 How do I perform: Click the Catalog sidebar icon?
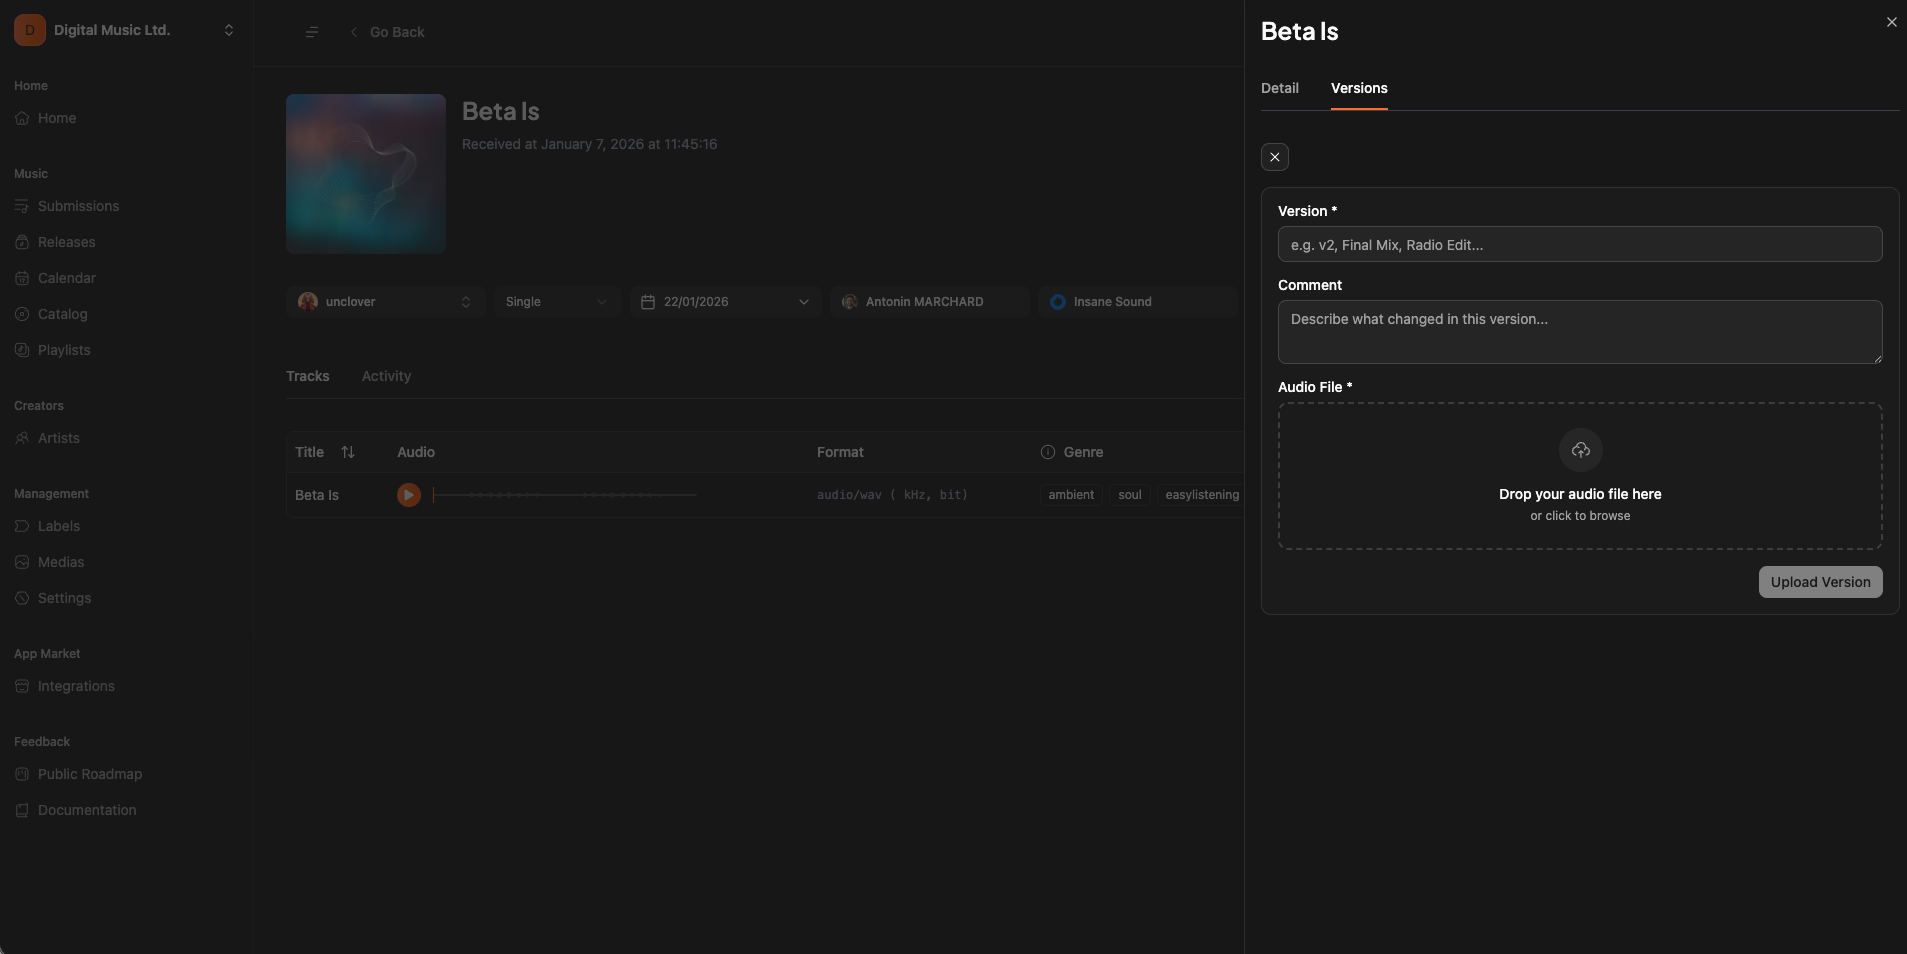pos(22,314)
